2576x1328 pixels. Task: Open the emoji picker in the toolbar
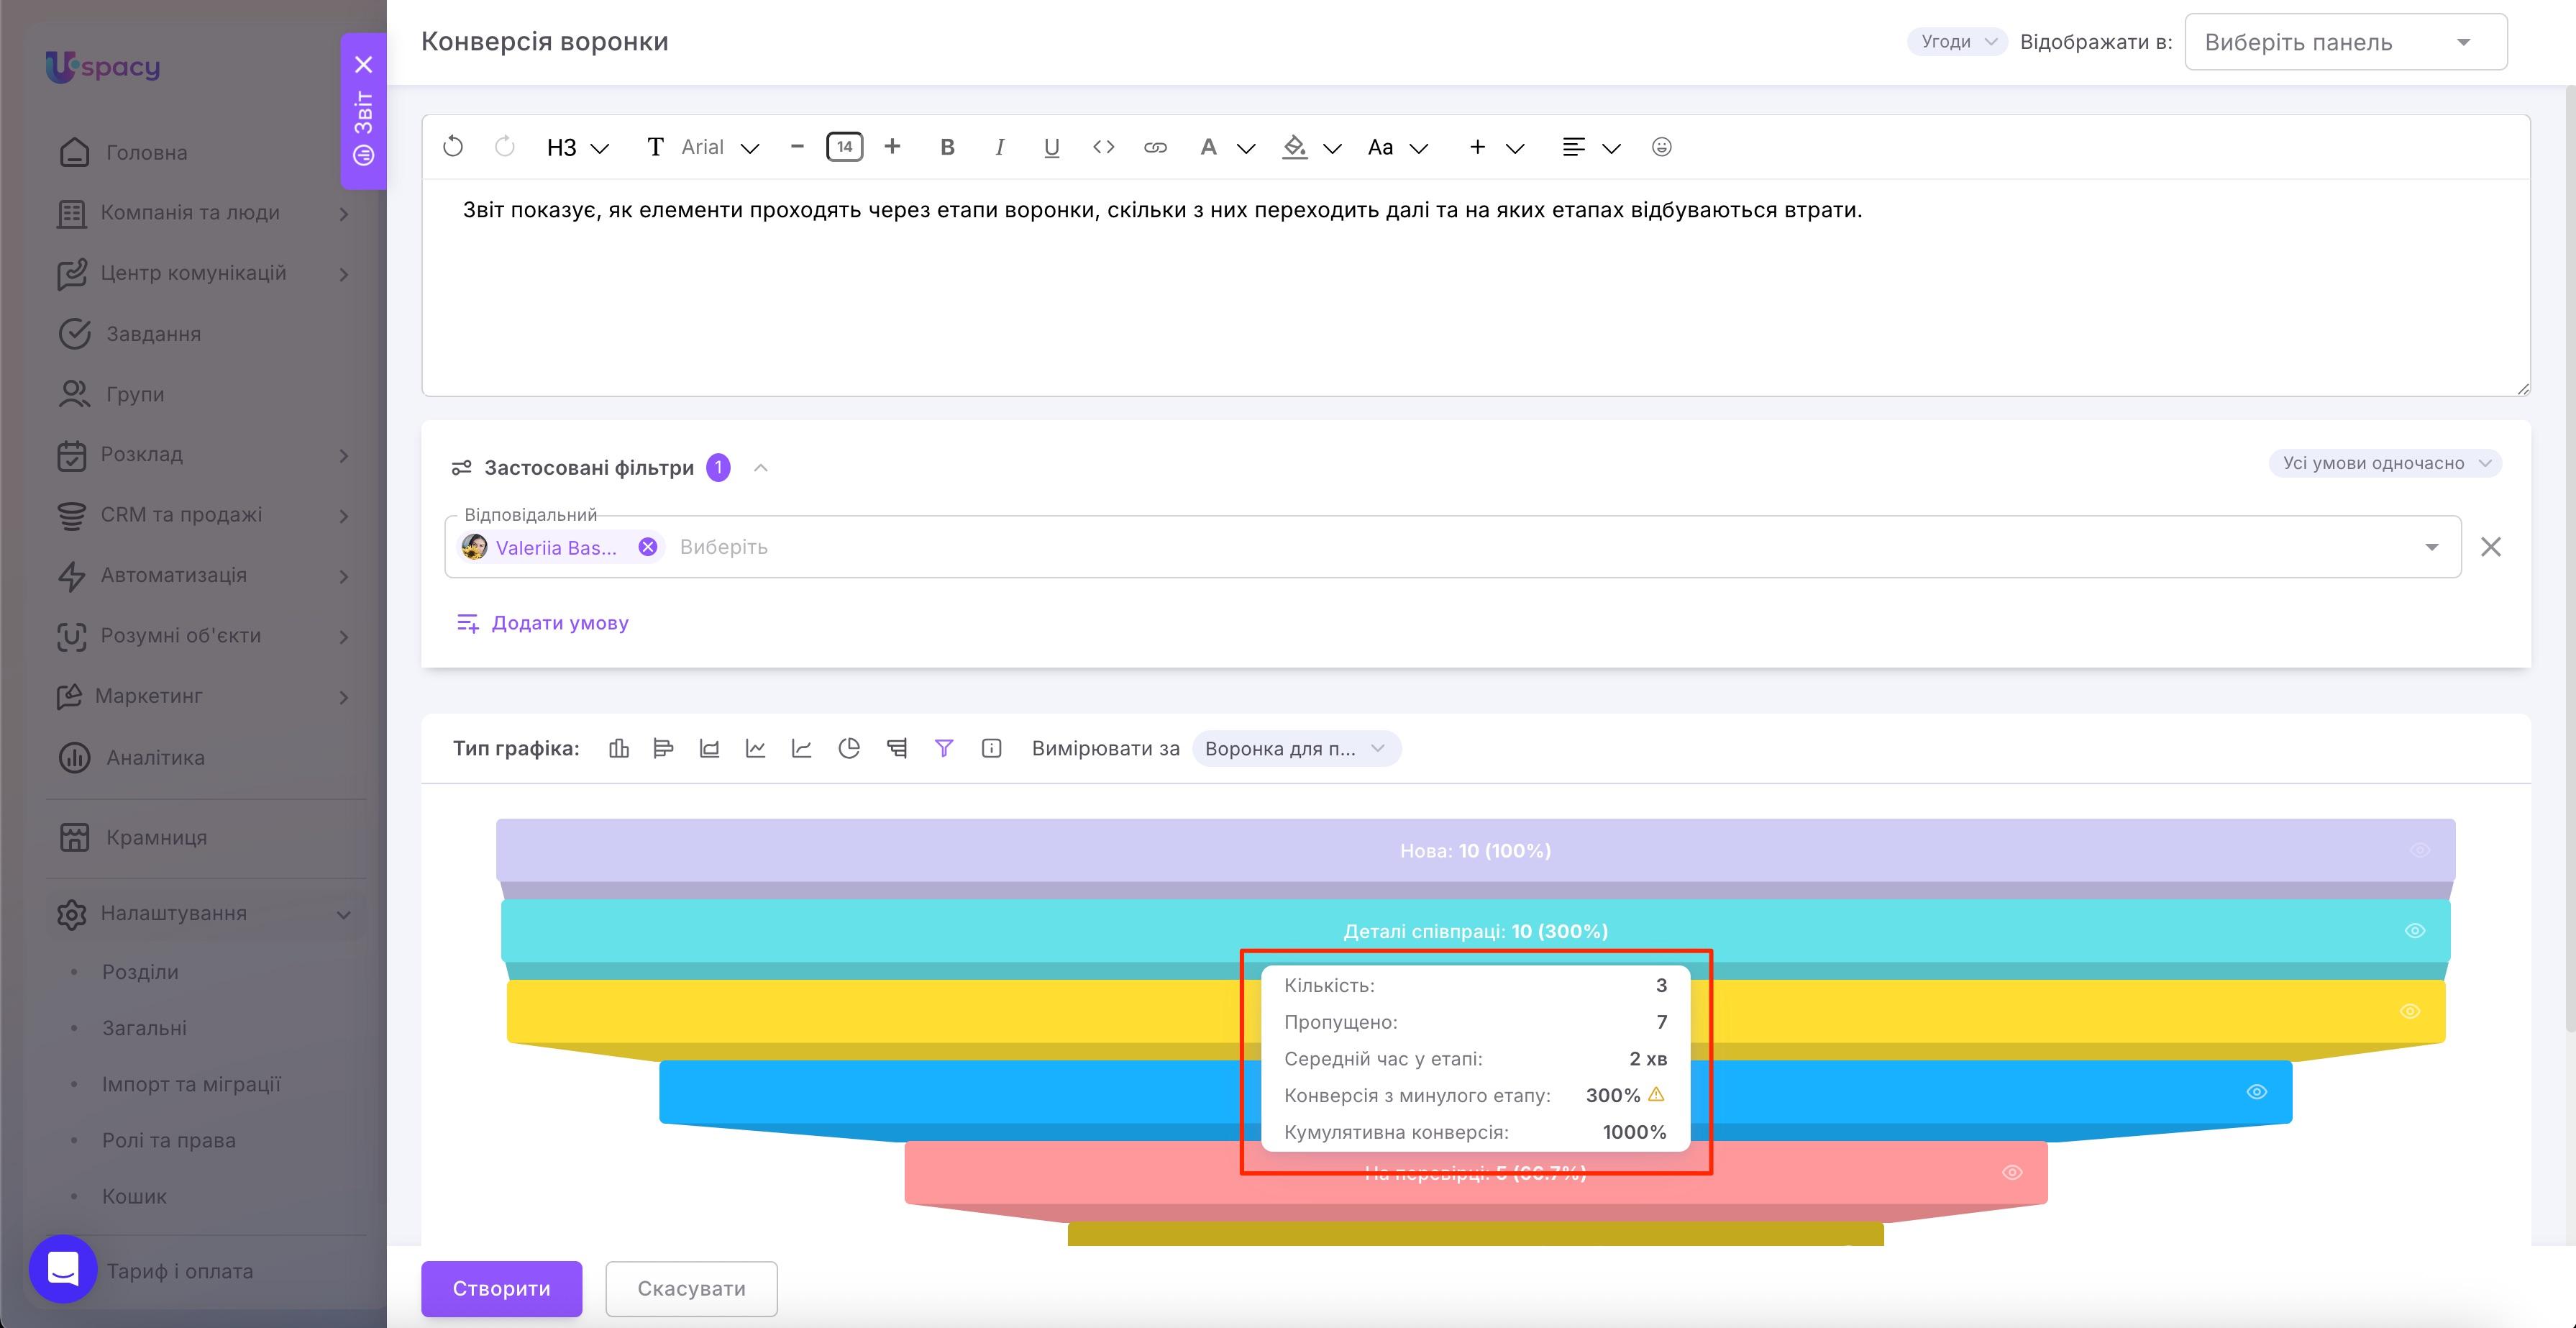[x=1661, y=147]
